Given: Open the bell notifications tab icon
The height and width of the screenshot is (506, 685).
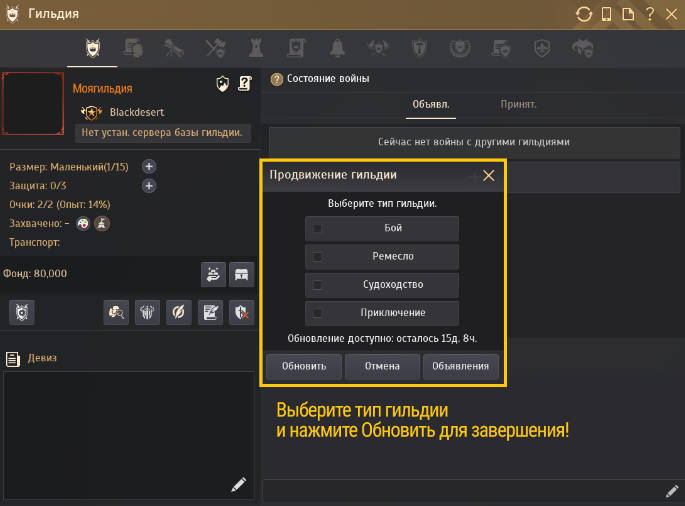Looking at the screenshot, I should tap(337, 48).
